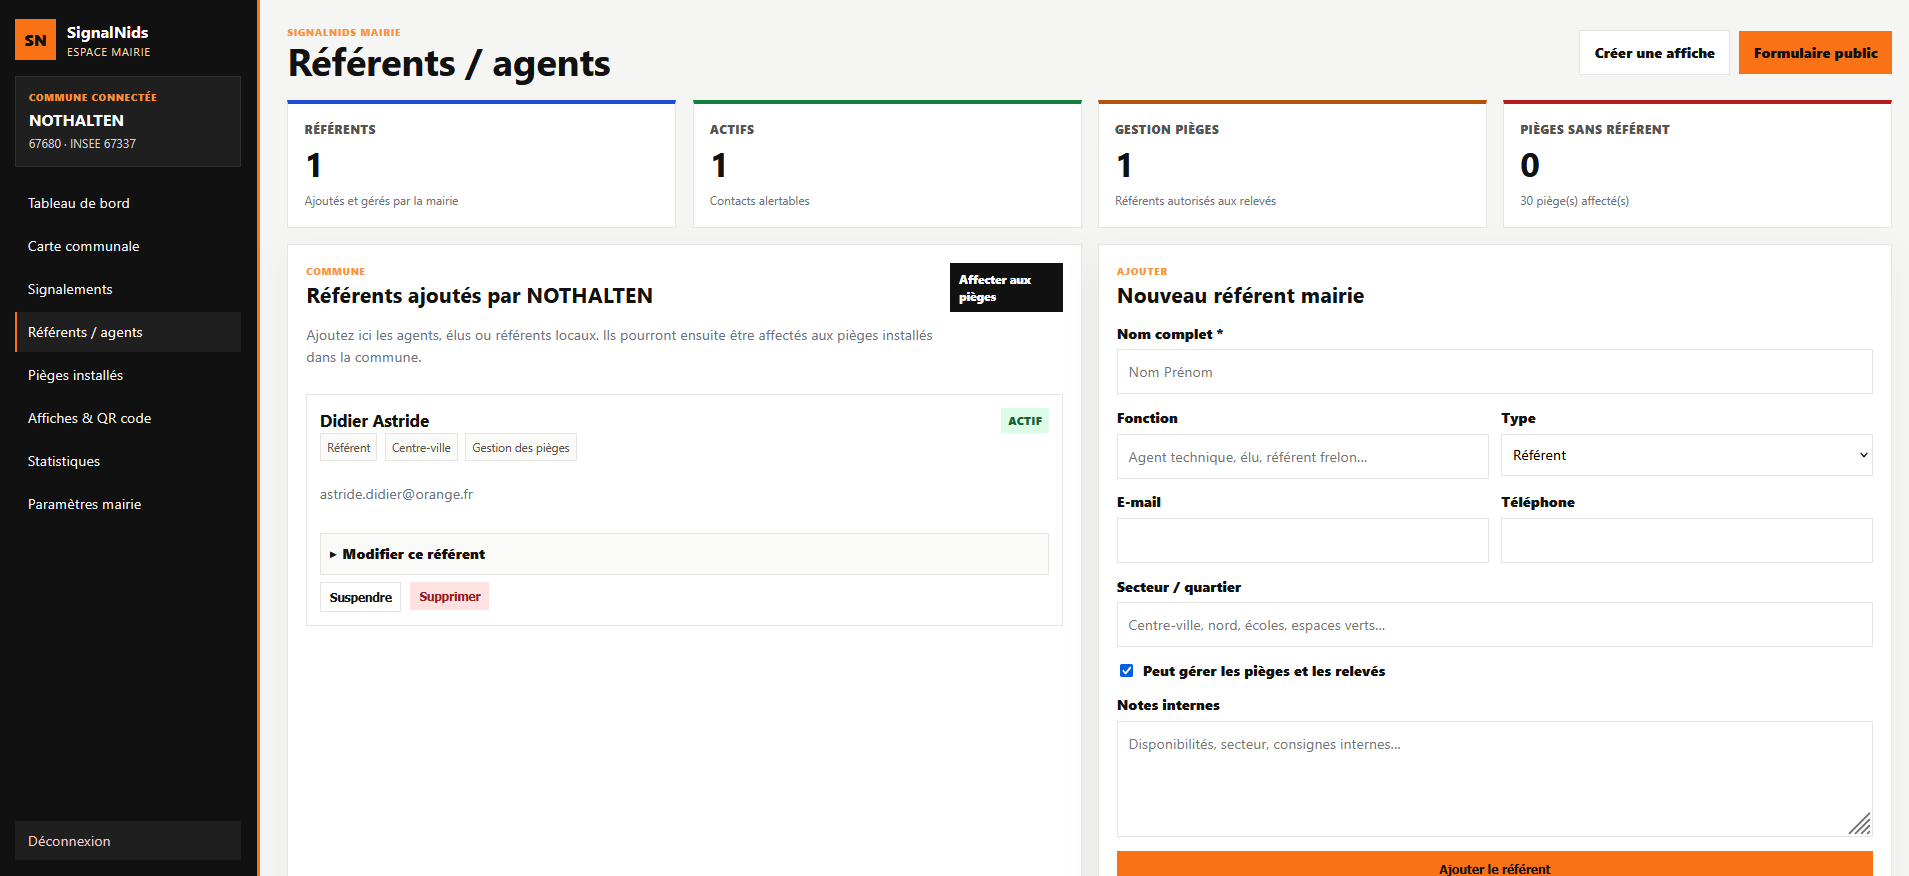
Task: Click the Fonction input field
Action: pyautogui.click(x=1302, y=456)
